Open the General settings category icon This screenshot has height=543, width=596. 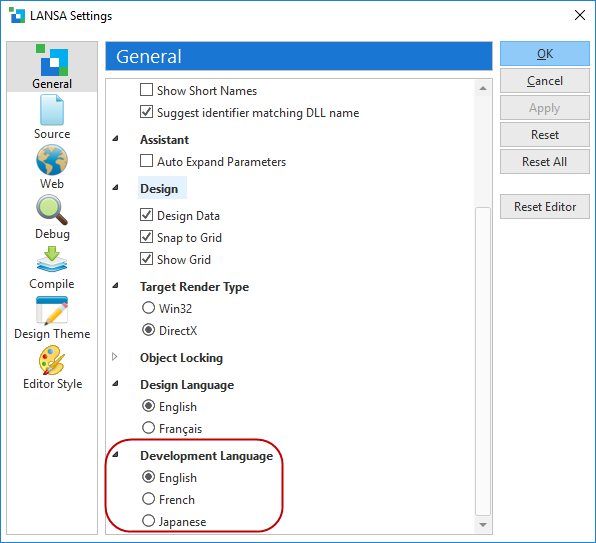tap(52, 60)
